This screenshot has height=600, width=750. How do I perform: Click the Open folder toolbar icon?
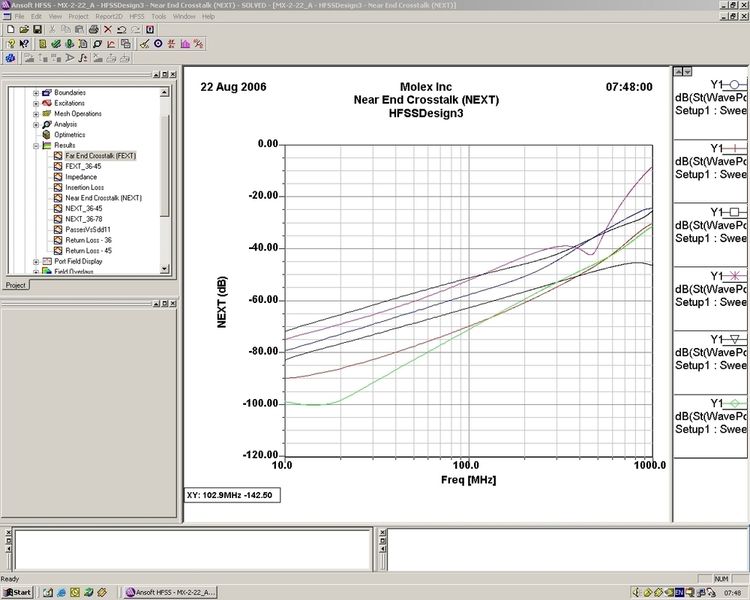[24, 30]
